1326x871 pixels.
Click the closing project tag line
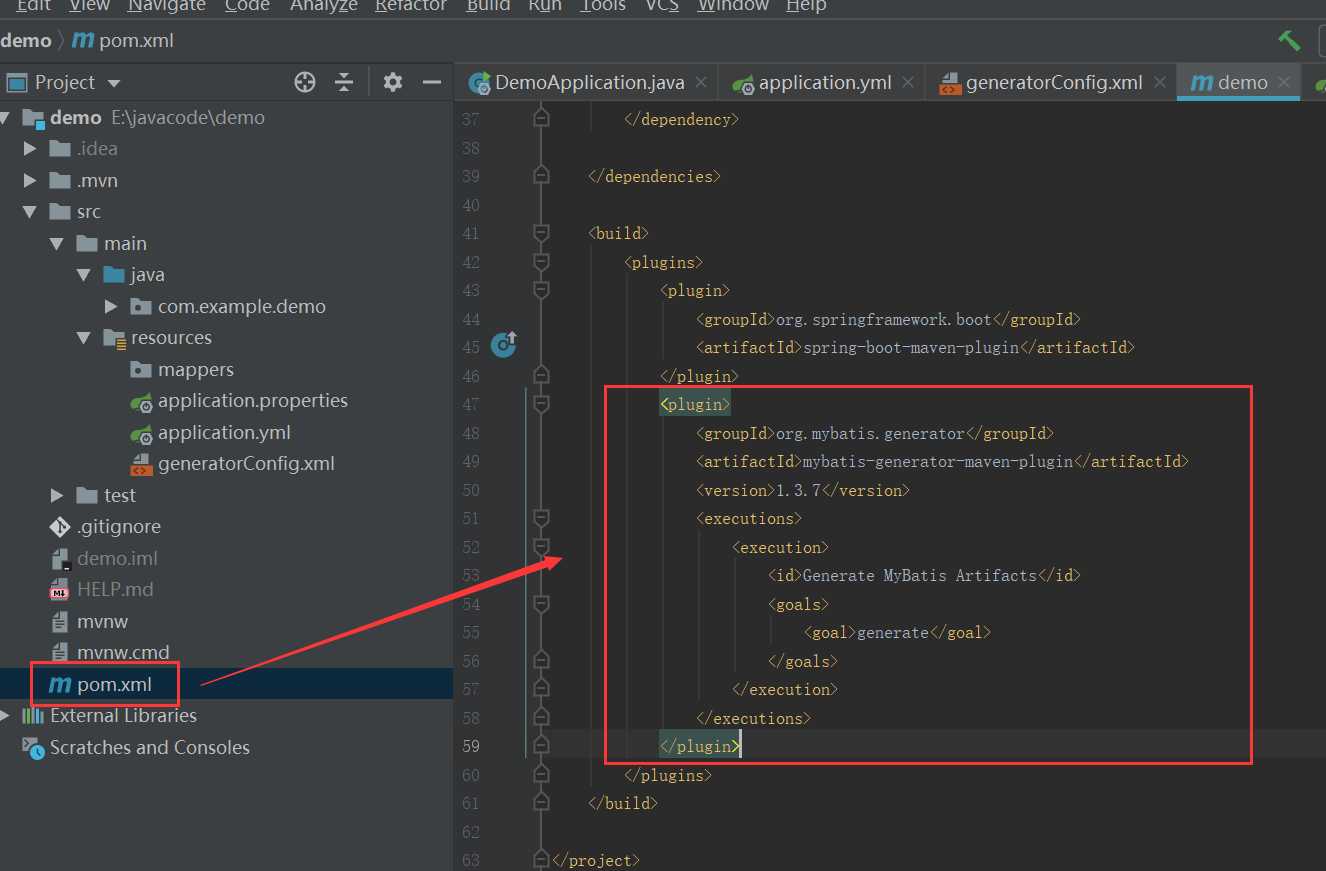point(595,860)
